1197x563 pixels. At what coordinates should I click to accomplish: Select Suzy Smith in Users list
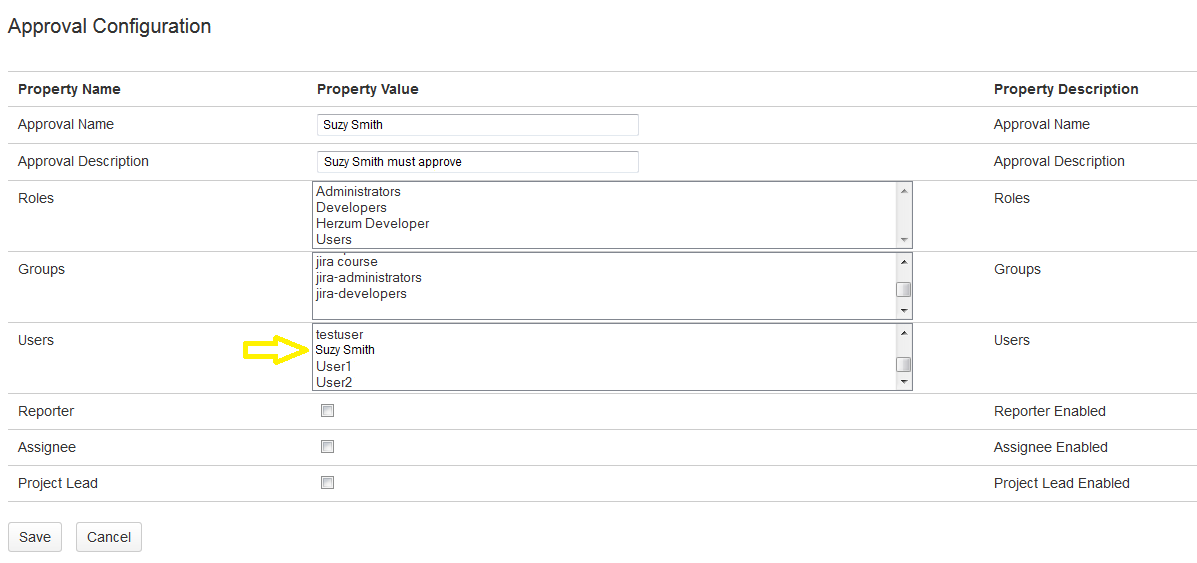tap(345, 350)
